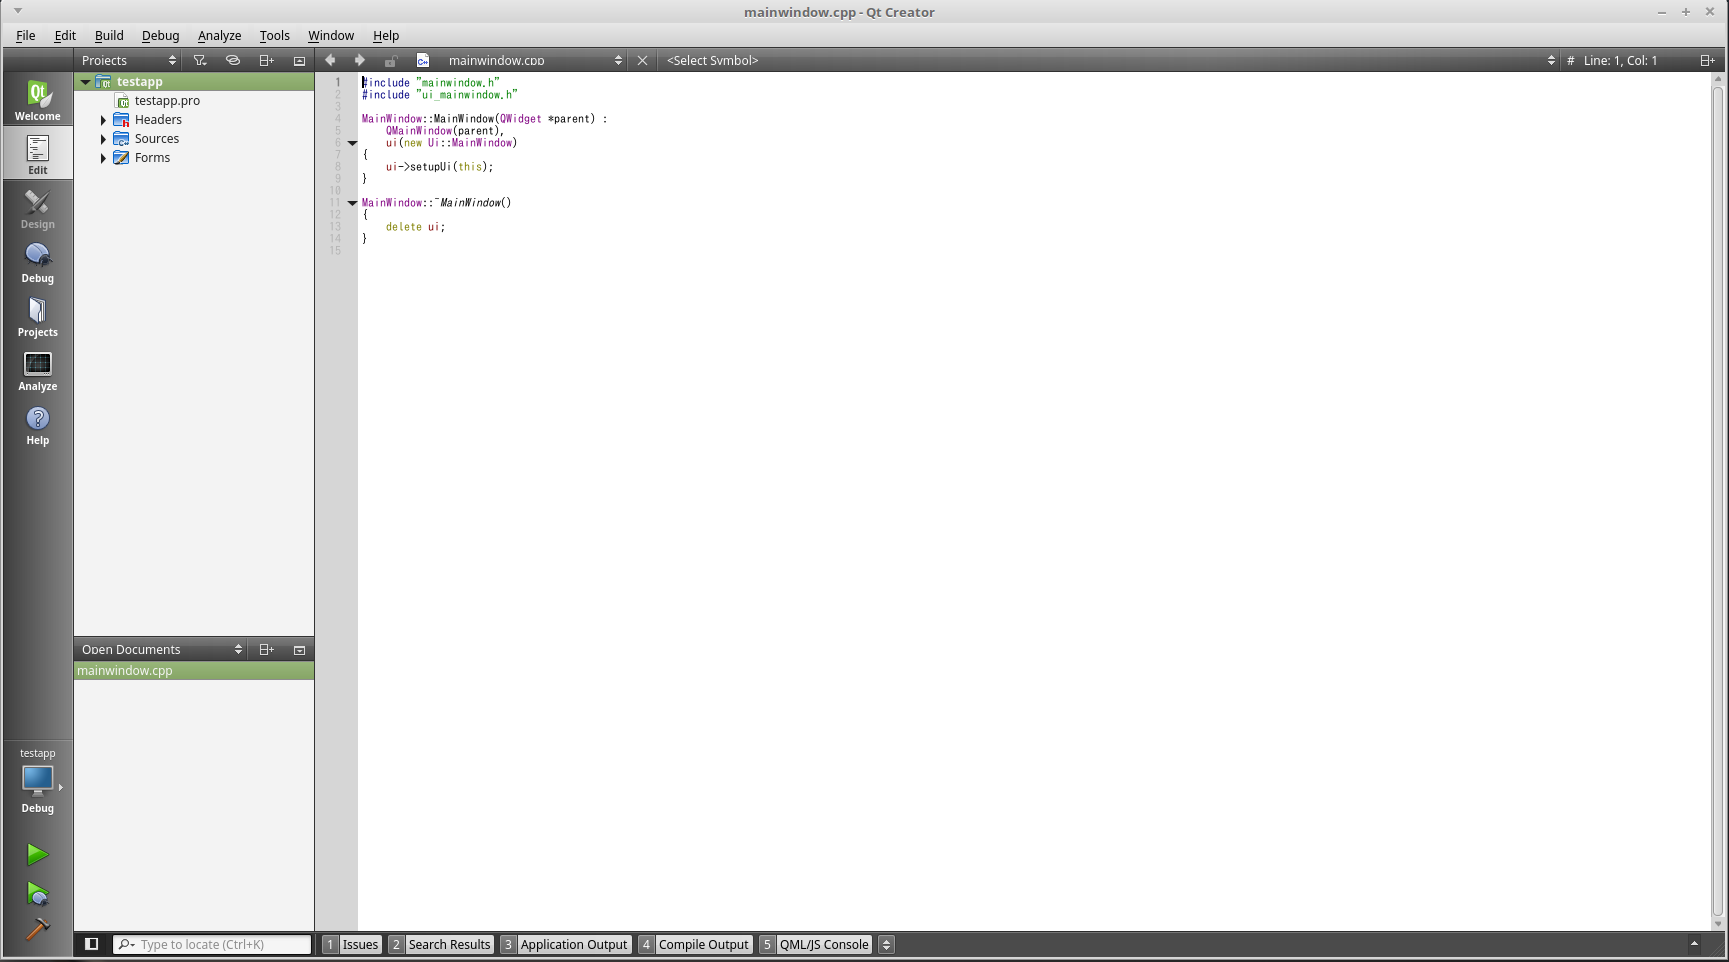Maximize the Qt Creator window
Viewport: 1729px width, 962px height.
point(1686,12)
